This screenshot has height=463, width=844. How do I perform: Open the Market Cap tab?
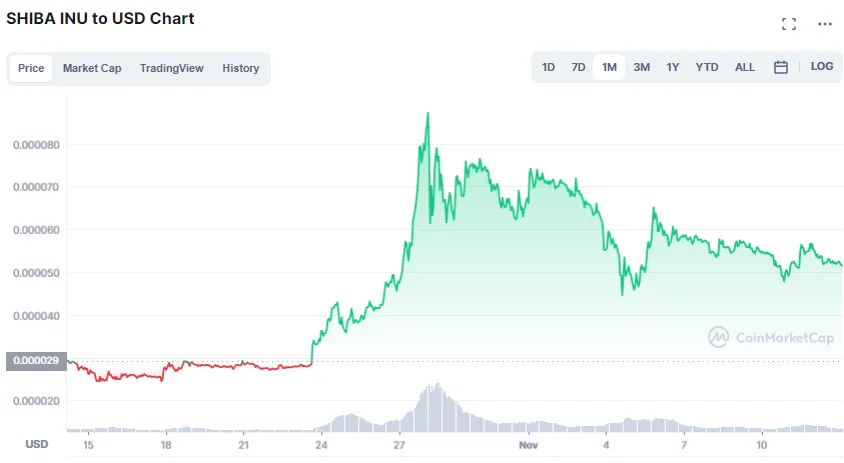[92, 68]
